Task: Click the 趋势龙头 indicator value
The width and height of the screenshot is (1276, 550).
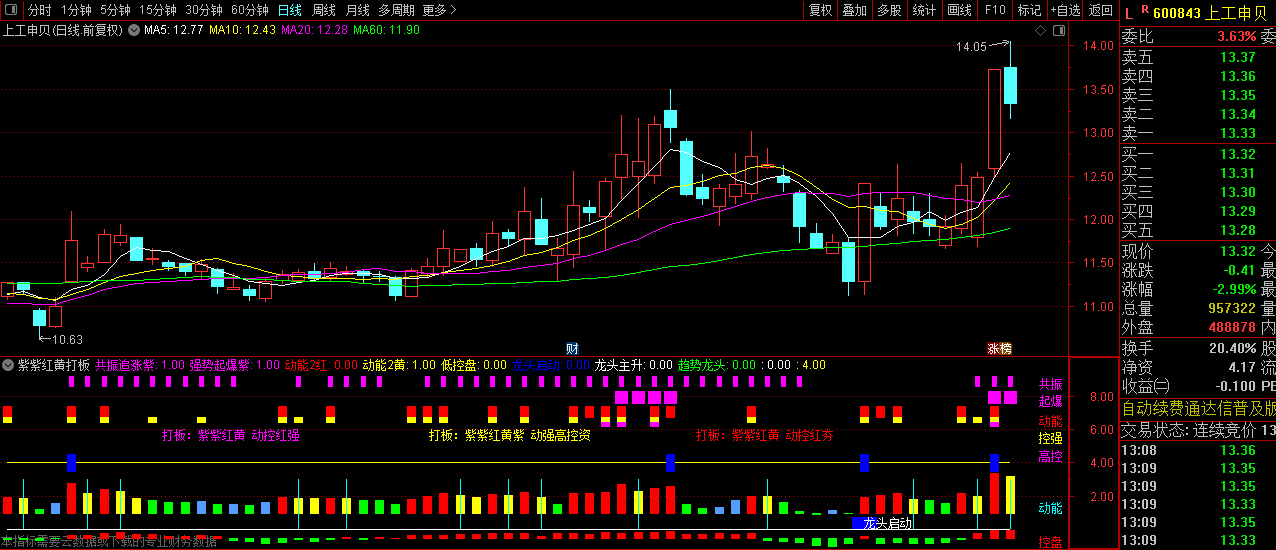Action: 717,366
